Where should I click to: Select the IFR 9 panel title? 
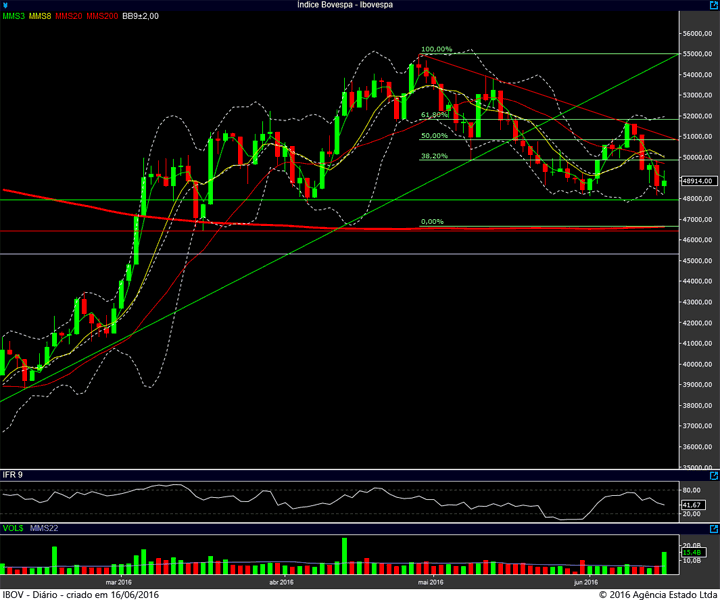(x=13, y=475)
